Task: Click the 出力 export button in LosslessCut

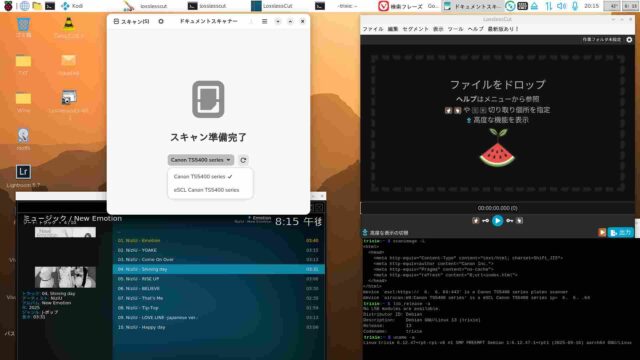Action: tap(621, 233)
